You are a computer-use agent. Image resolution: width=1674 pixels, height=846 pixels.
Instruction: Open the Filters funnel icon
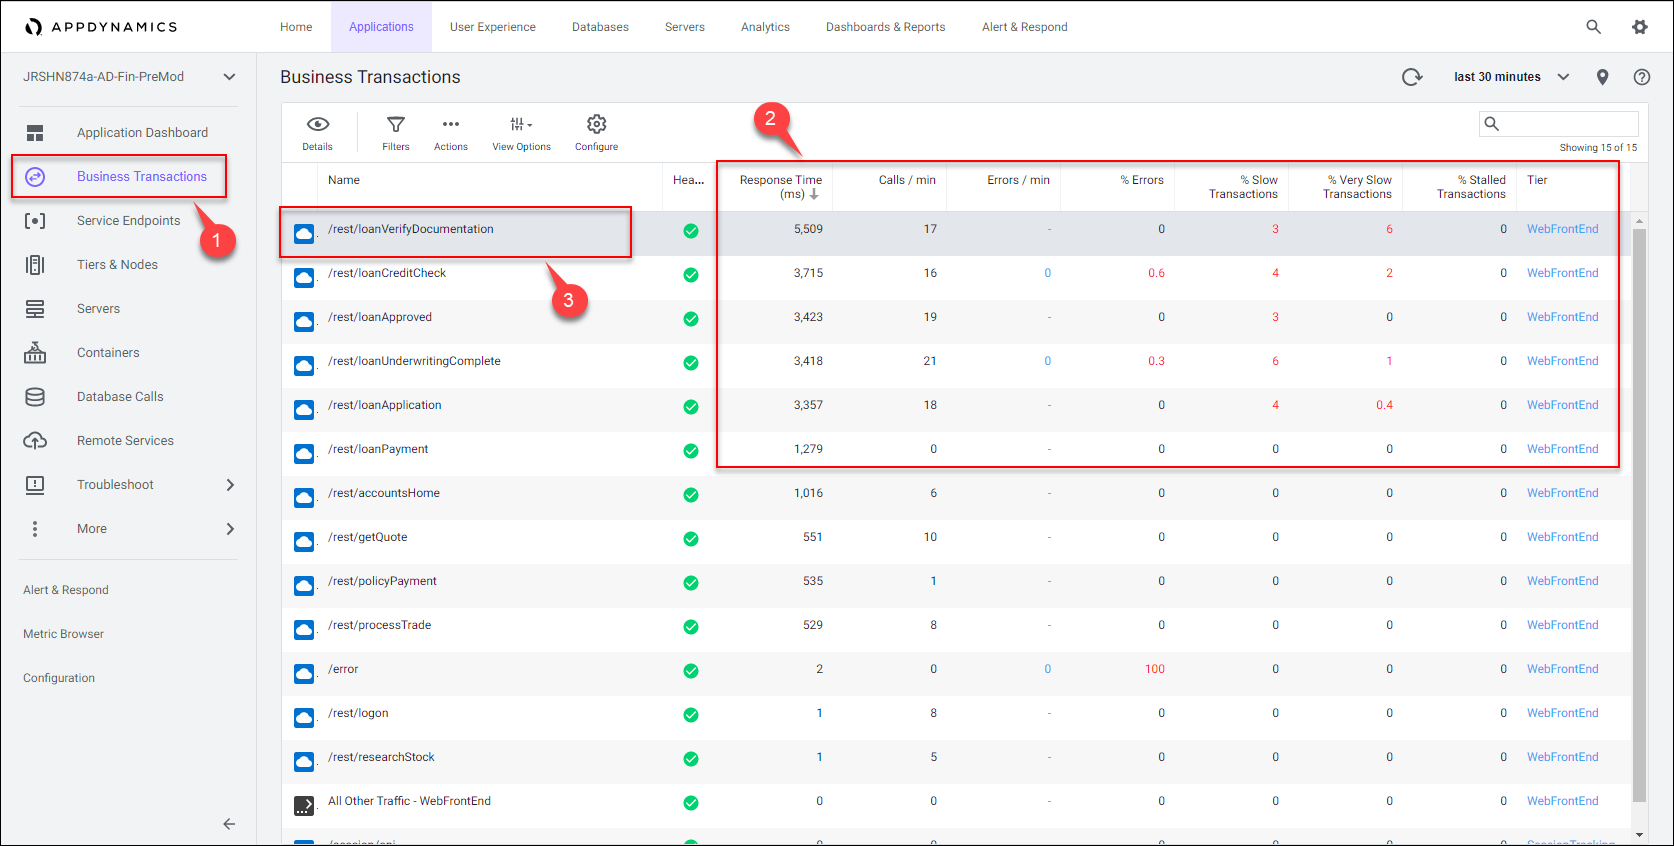(x=396, y=131)
